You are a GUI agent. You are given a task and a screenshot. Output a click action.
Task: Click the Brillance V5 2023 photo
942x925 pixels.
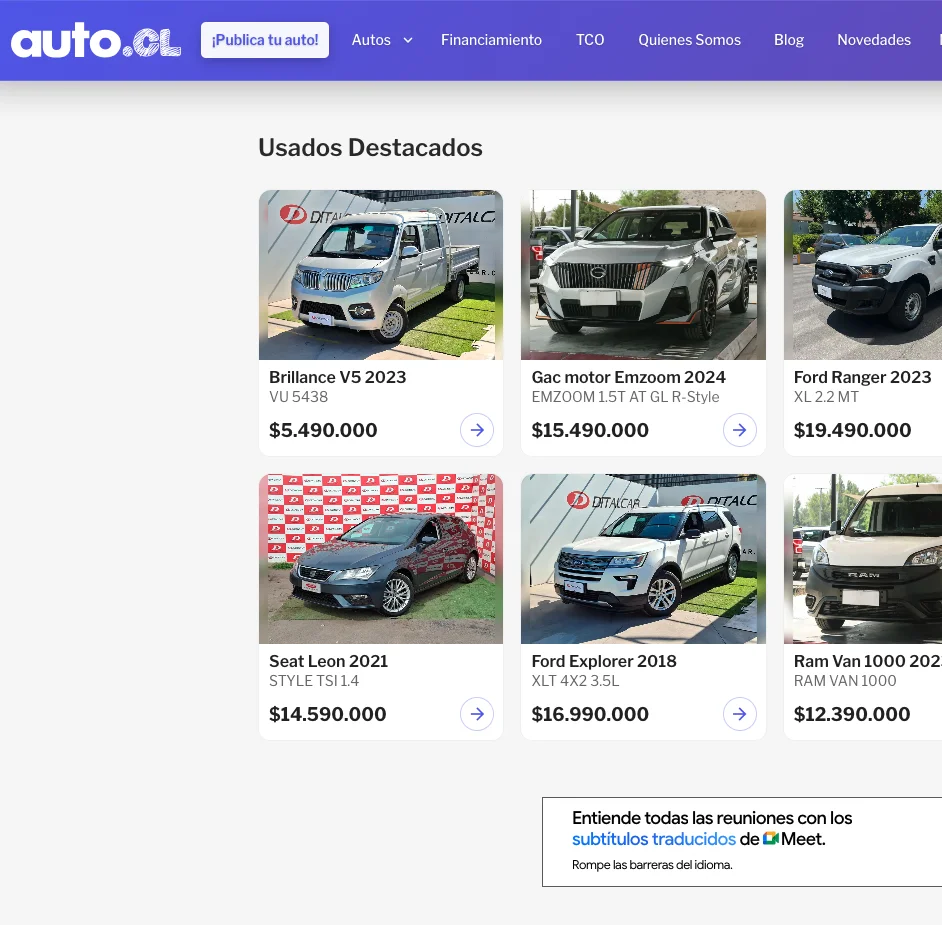(380, 274)
